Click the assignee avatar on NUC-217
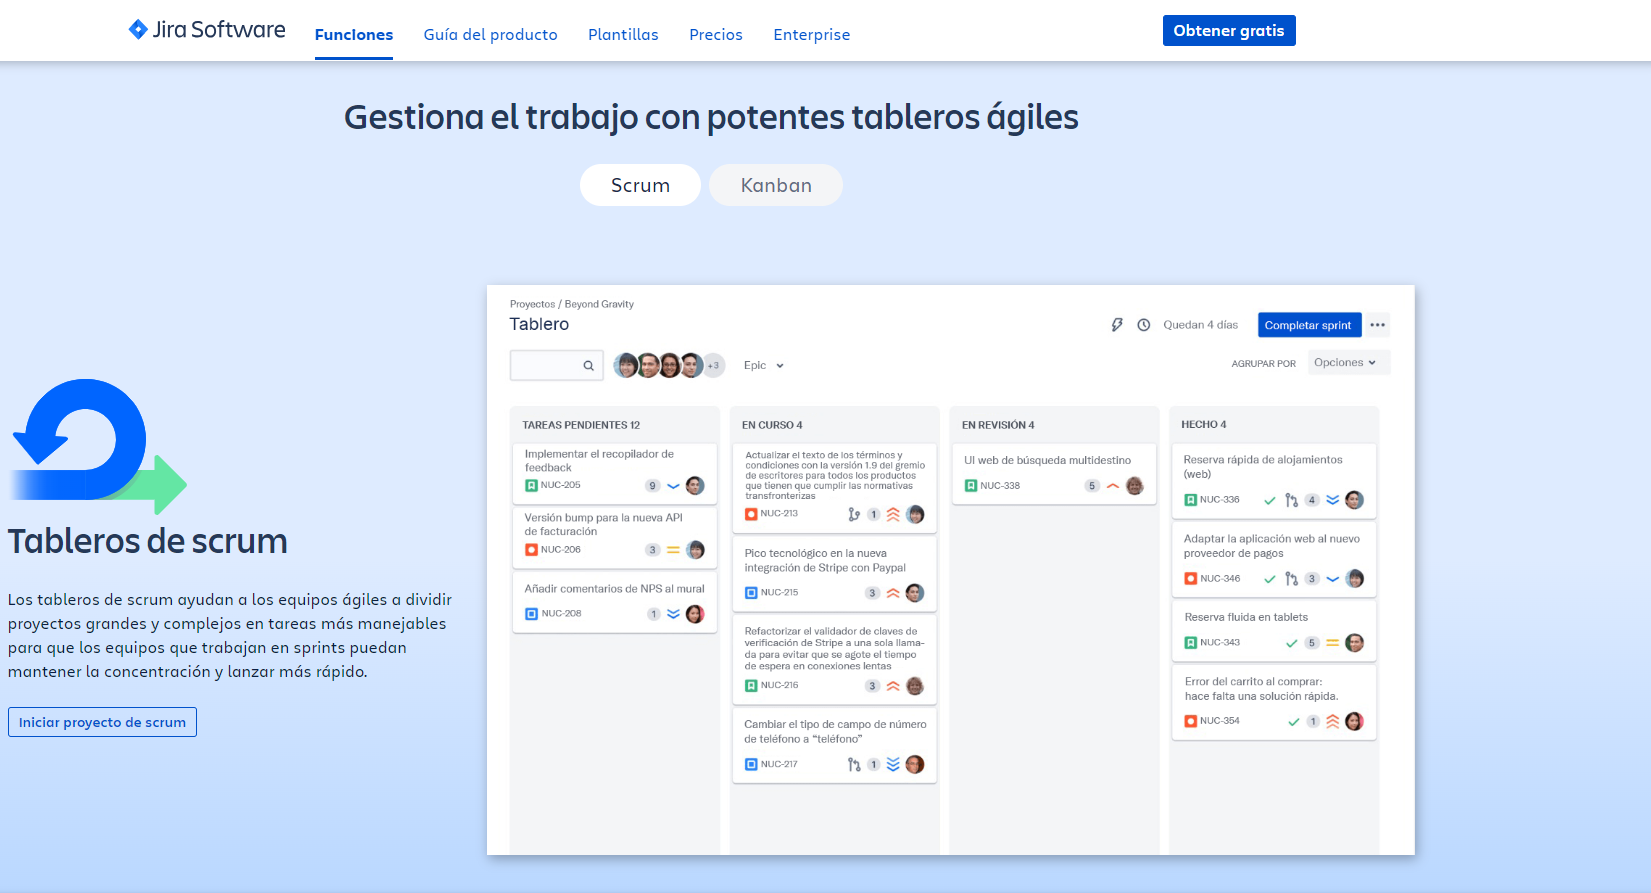The image size is (1651, 893). (x=915, y=765)
